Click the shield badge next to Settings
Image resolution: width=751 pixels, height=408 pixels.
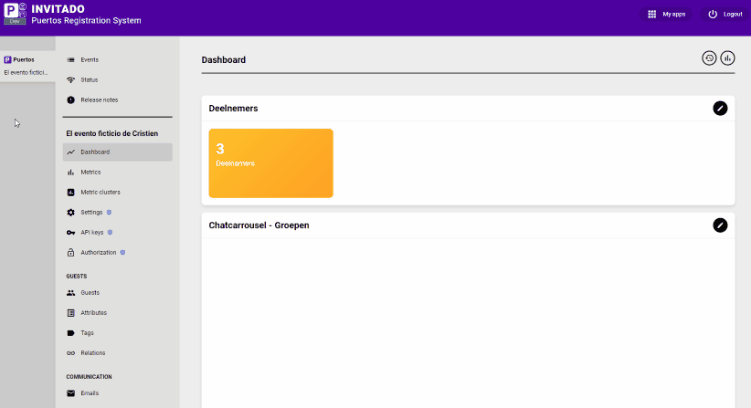tap(109, 212)
